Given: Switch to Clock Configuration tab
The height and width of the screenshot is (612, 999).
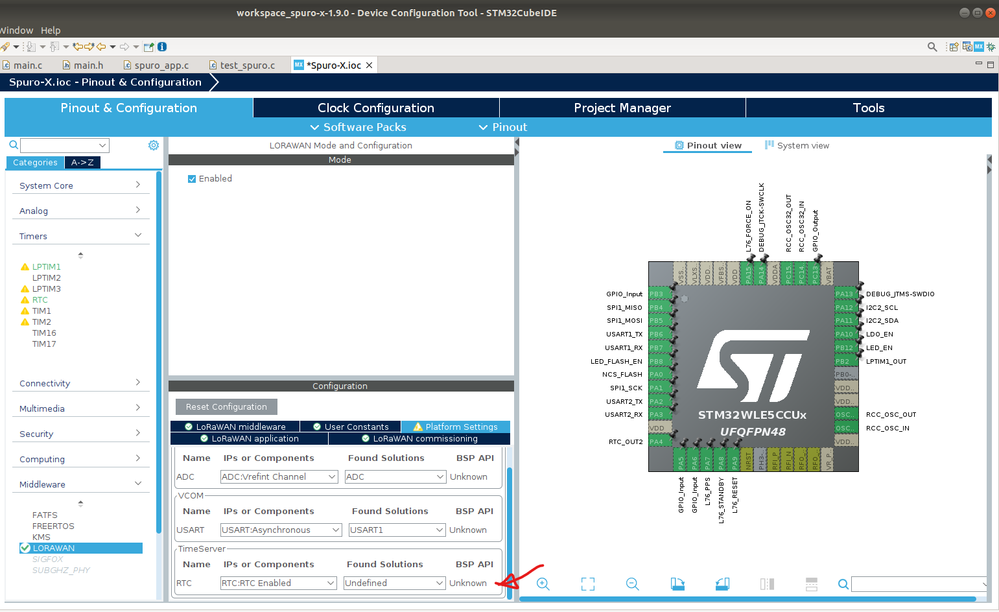Looking at the screenshot, I should pyautogui.click(x=376, y=108).
